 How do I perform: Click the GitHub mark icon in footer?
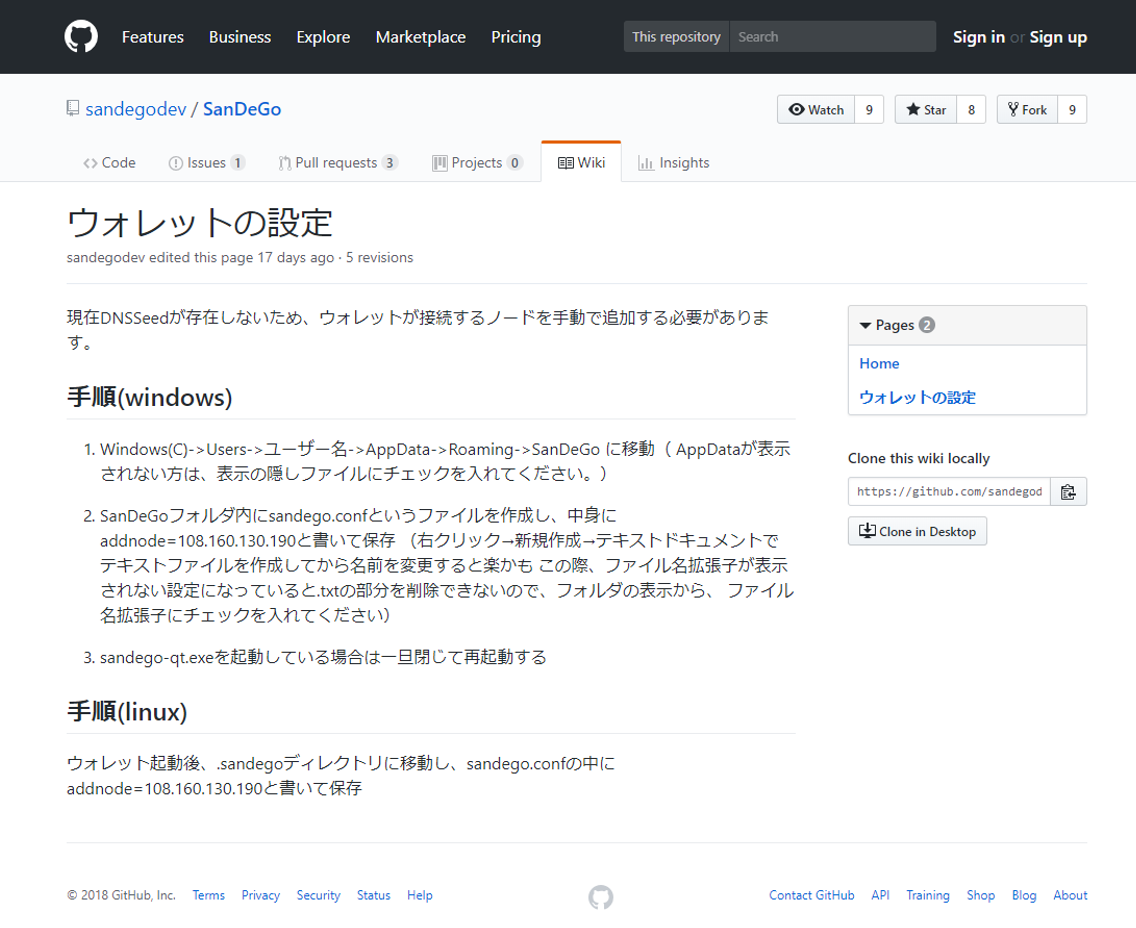click(x=600, y=897)
